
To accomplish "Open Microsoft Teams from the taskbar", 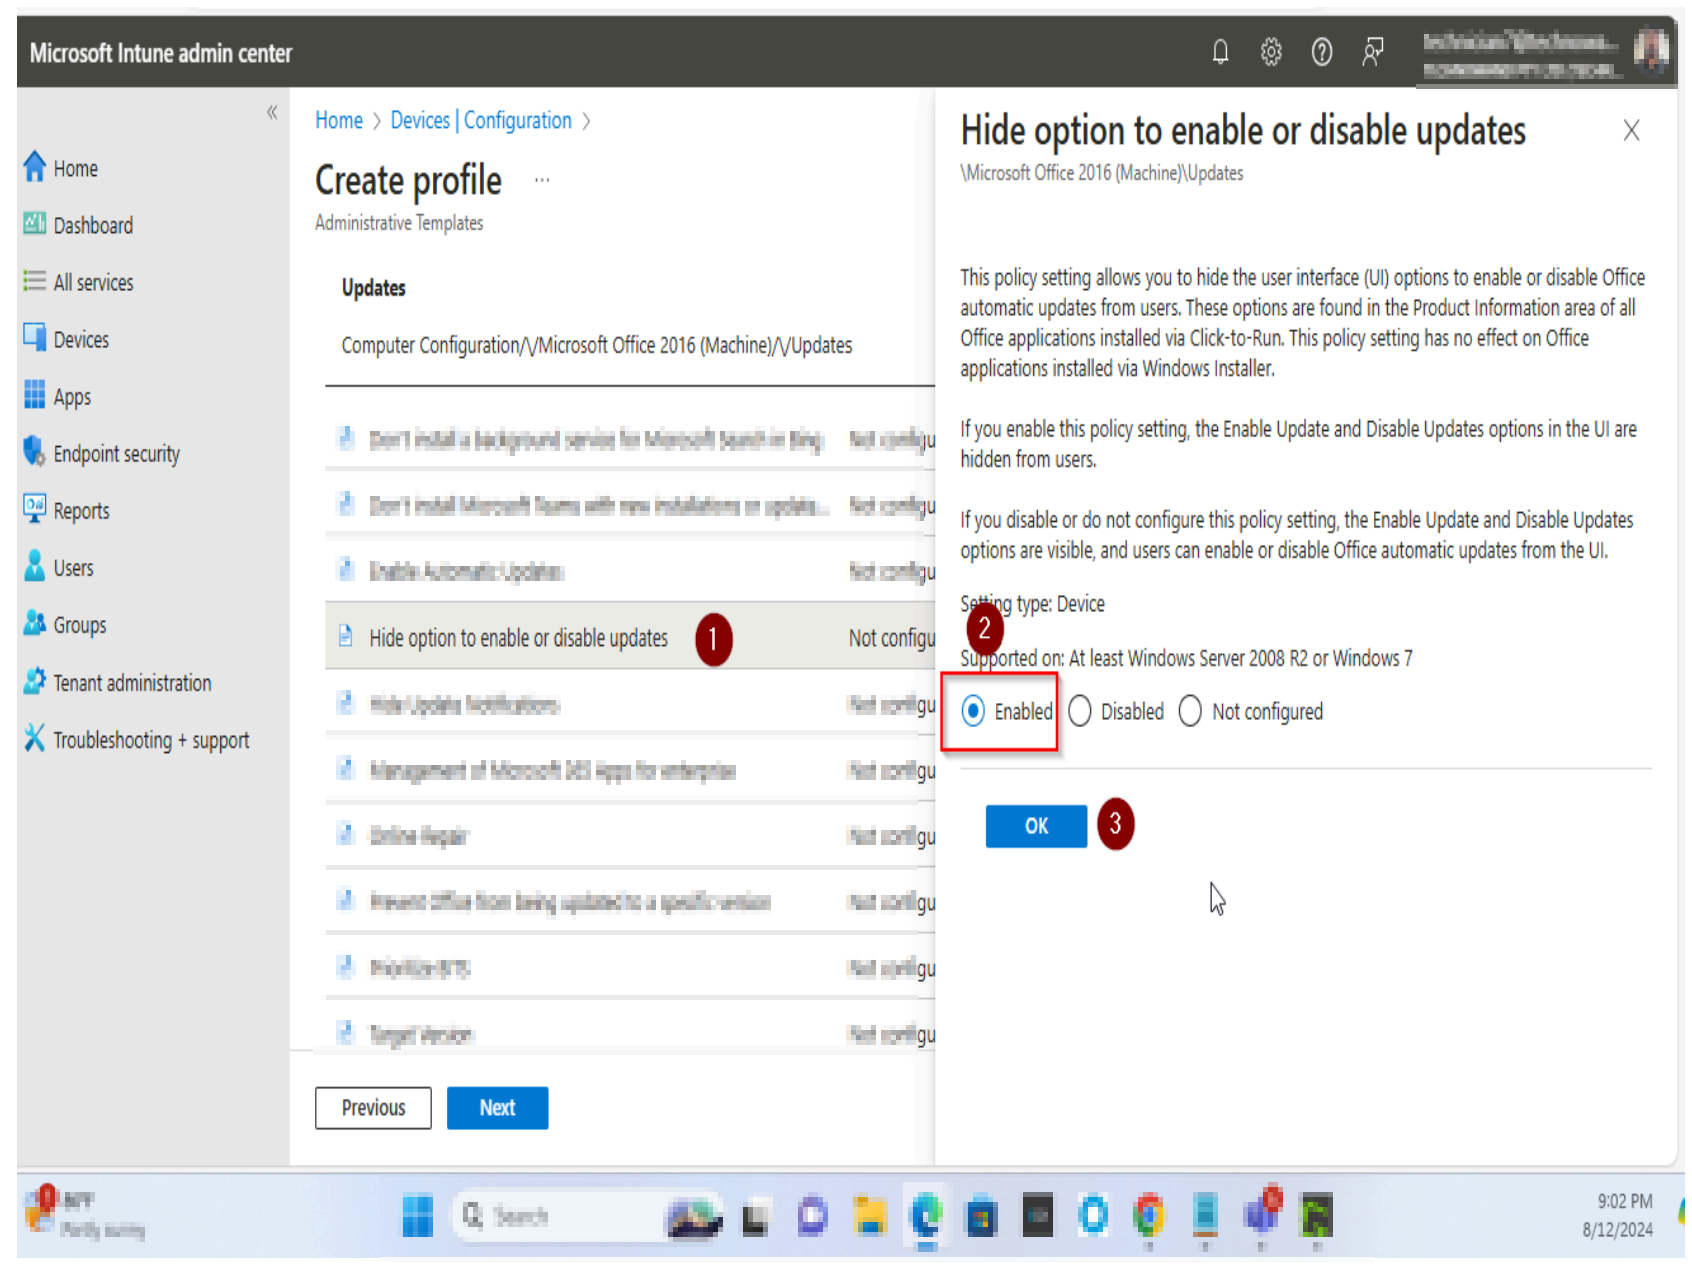I will [1261, 1214].
